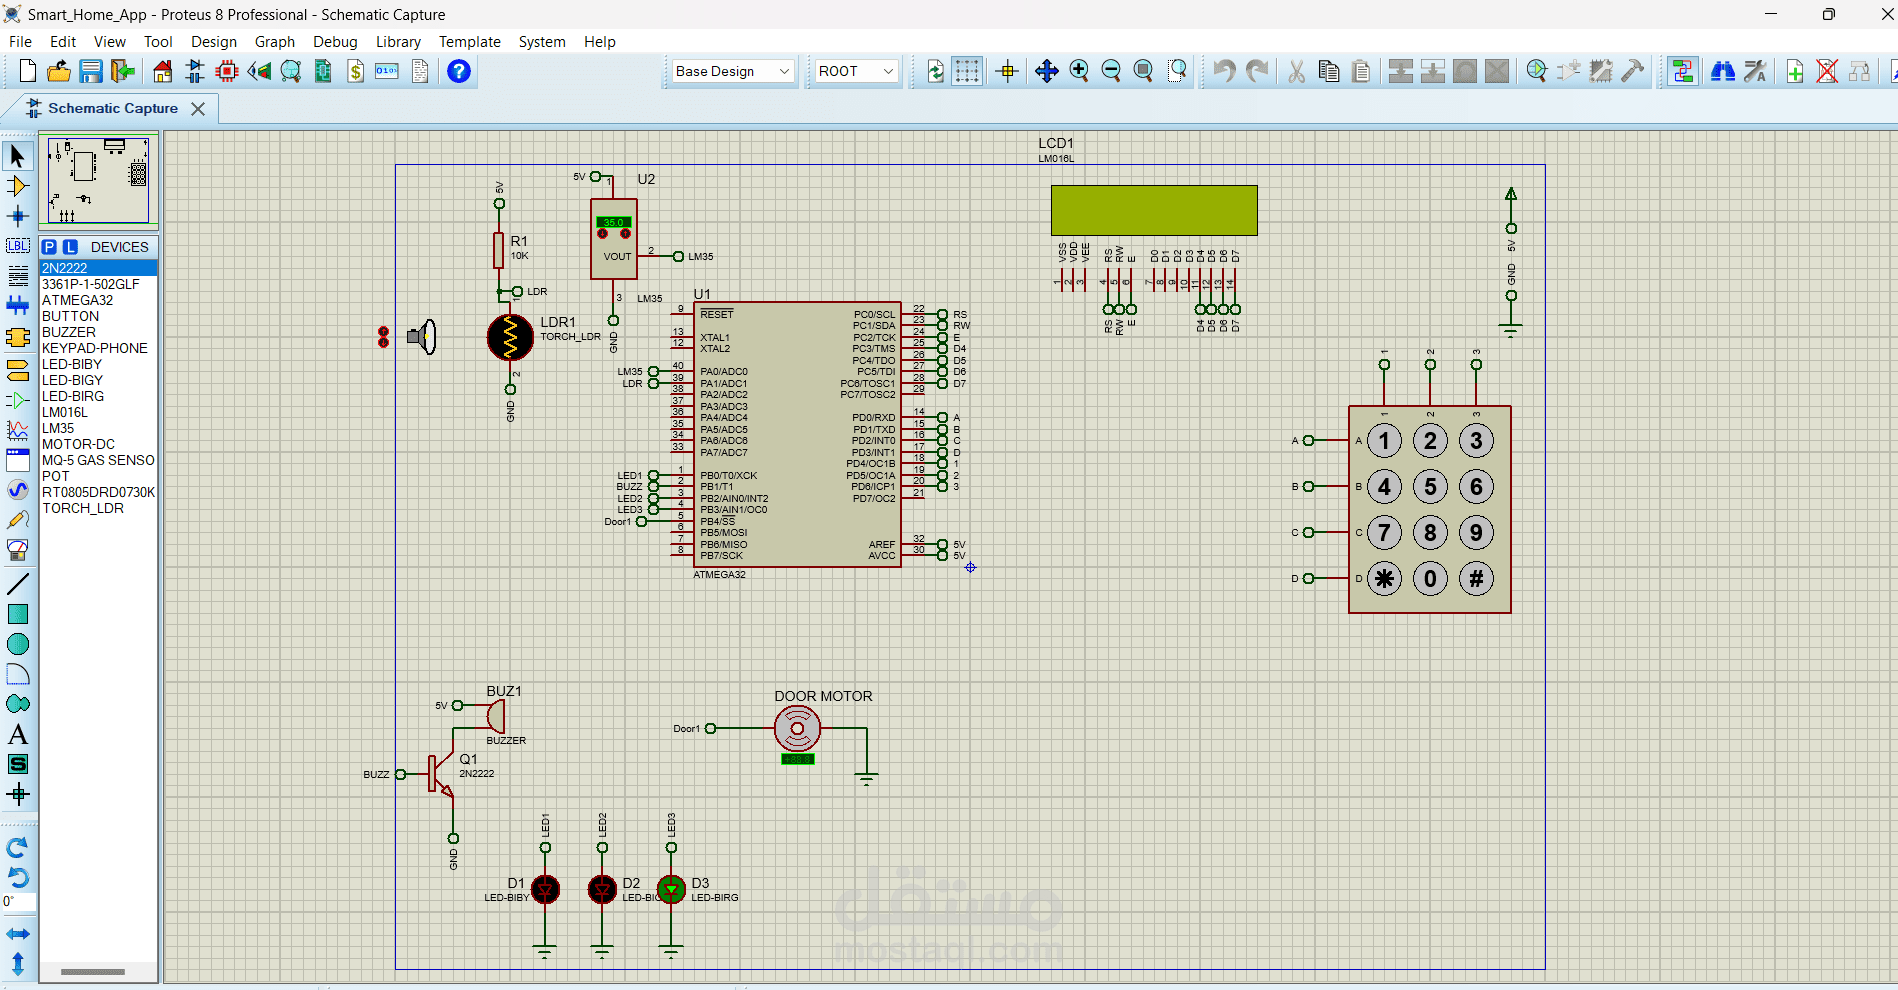1898x990 pixels.
Task: Open the Graph menu
Action: click(x=275, y=42)
